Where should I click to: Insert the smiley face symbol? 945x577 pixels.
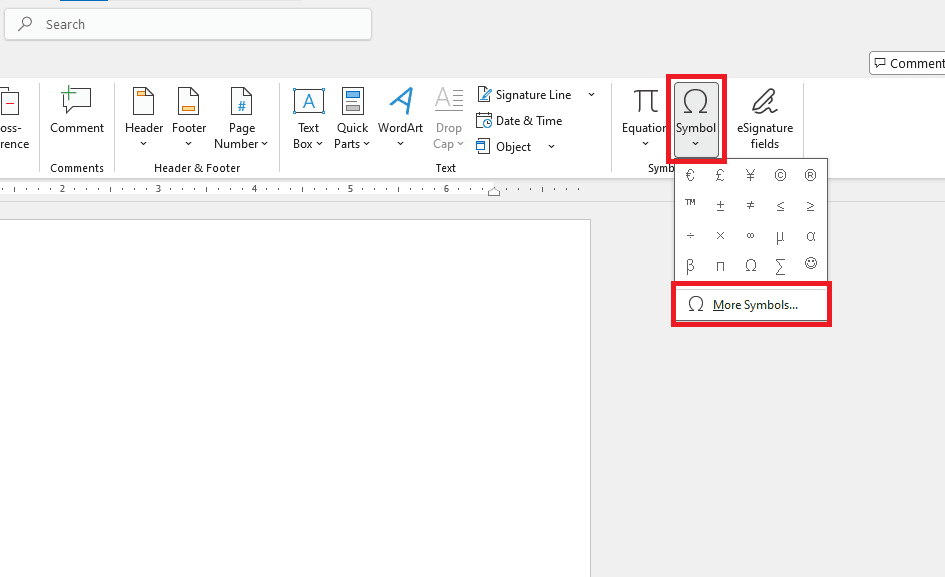pyautogui.click(x=811, y=263)
